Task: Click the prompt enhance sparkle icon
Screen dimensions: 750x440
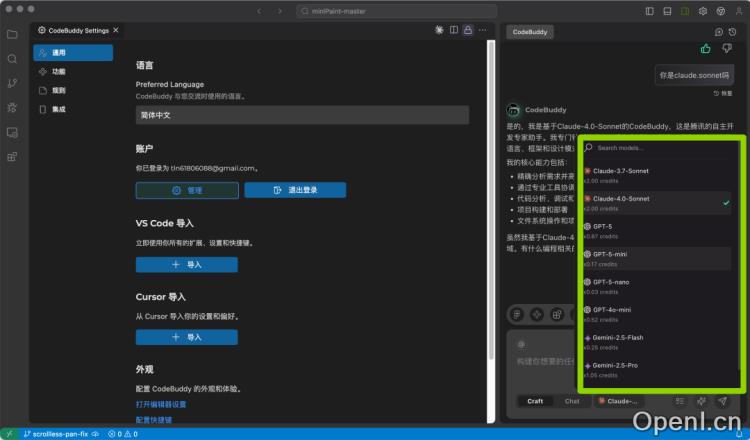Action: (701, 401)
